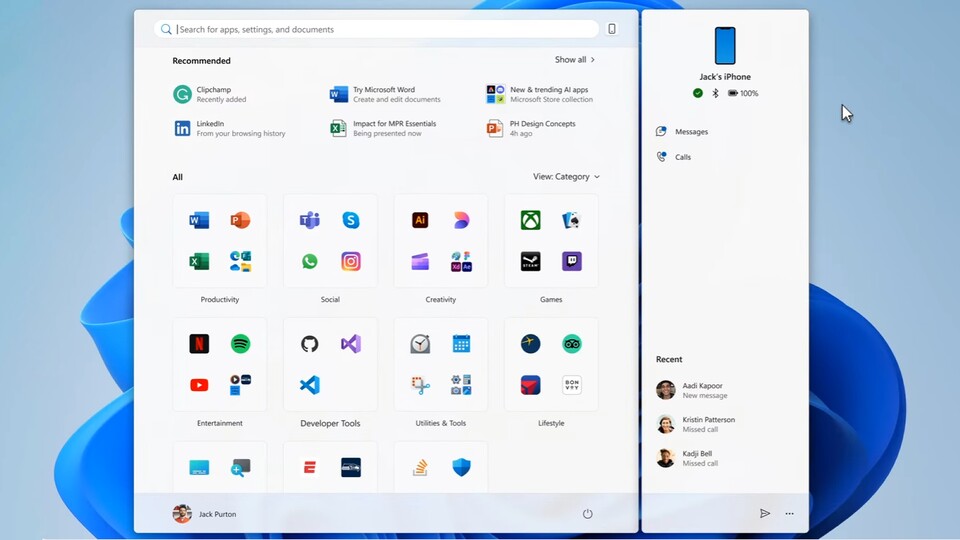Open Jack Purton user profile
The width and height of the screenshot is (960, 540).
(205, 514)
